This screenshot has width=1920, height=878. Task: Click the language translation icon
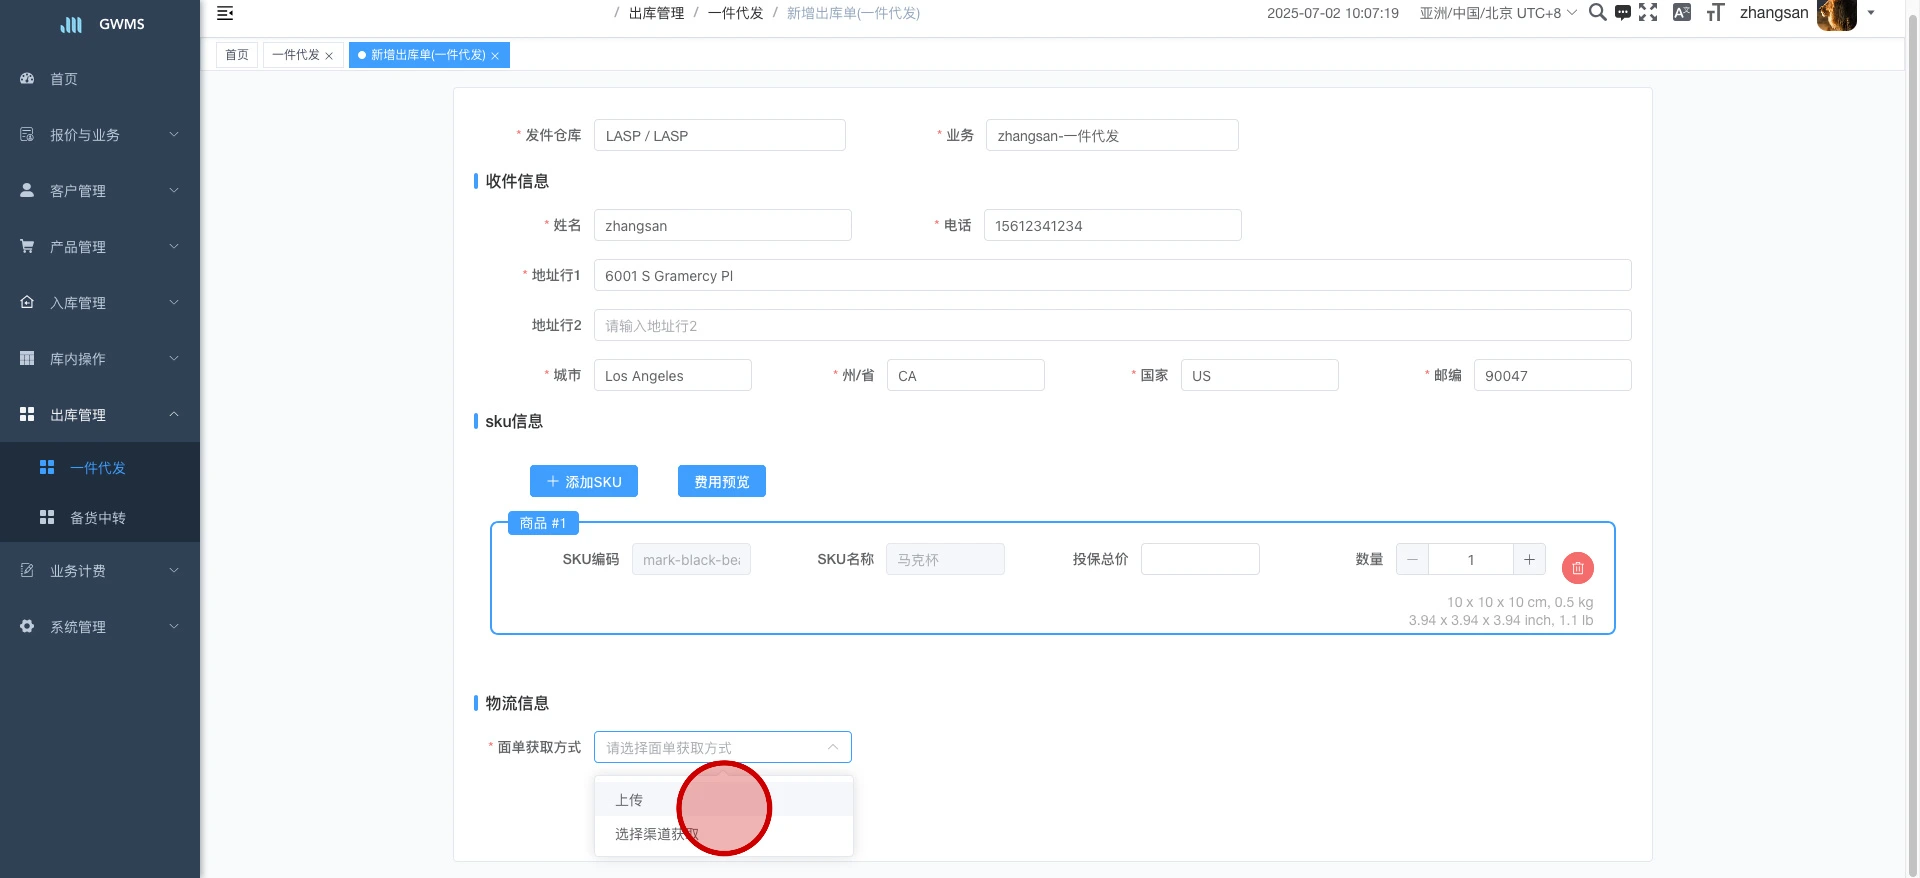[1682, 12]
